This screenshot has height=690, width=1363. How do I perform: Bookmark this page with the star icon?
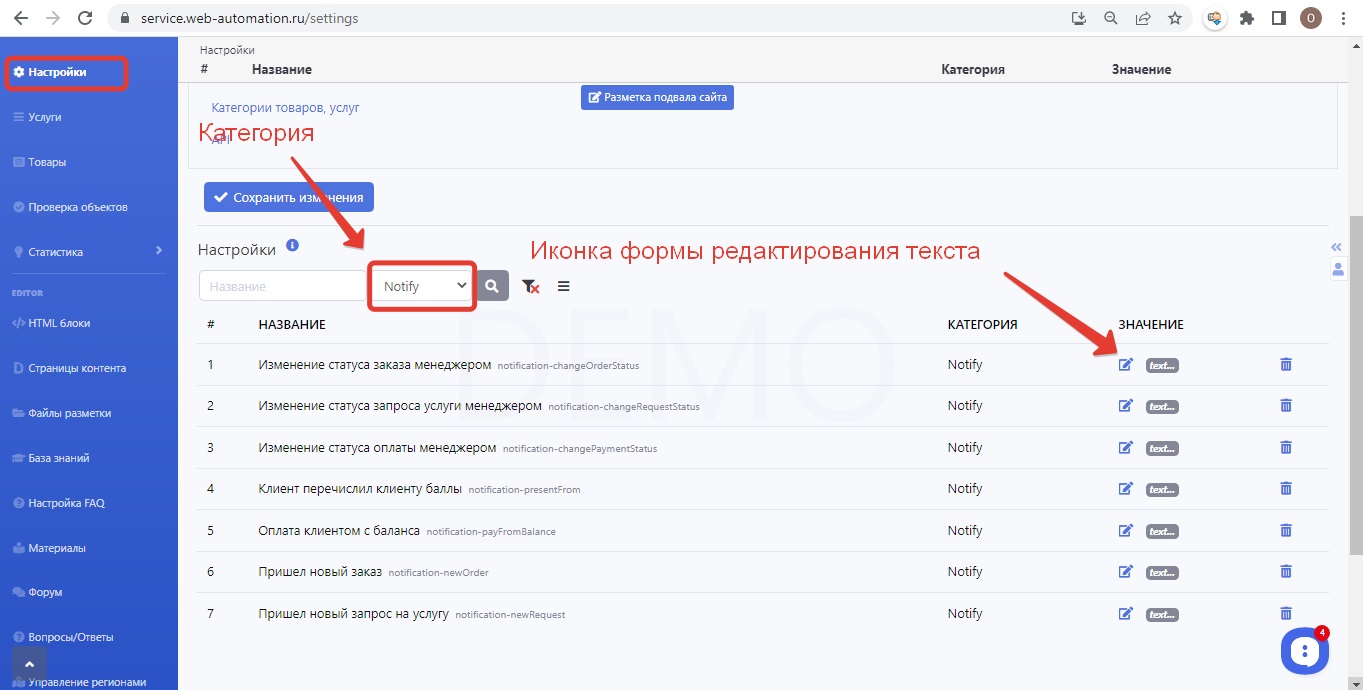(x=1175, y=18)
